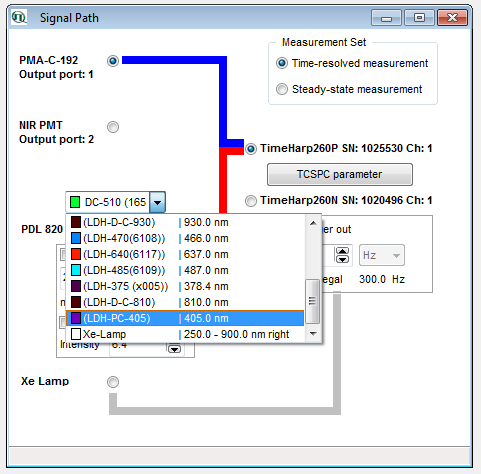Click the DC-510 (165 combo box field
The width and height of the screenshot is (481, 474).
point(115,202)
